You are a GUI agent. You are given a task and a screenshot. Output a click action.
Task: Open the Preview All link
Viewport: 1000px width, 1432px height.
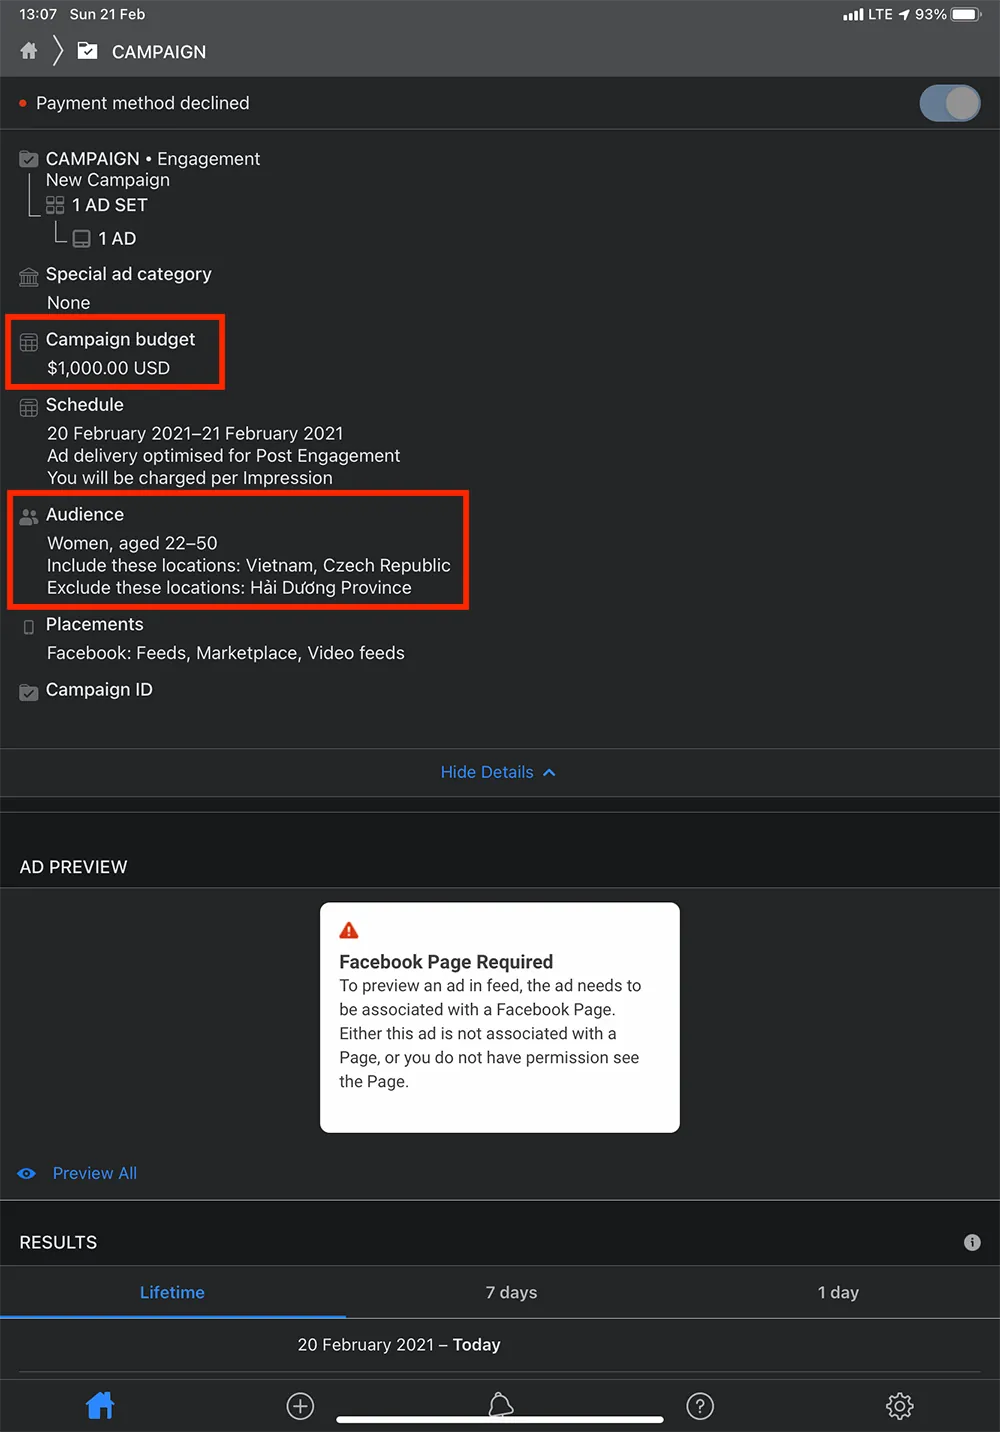tap(95, 1173)
